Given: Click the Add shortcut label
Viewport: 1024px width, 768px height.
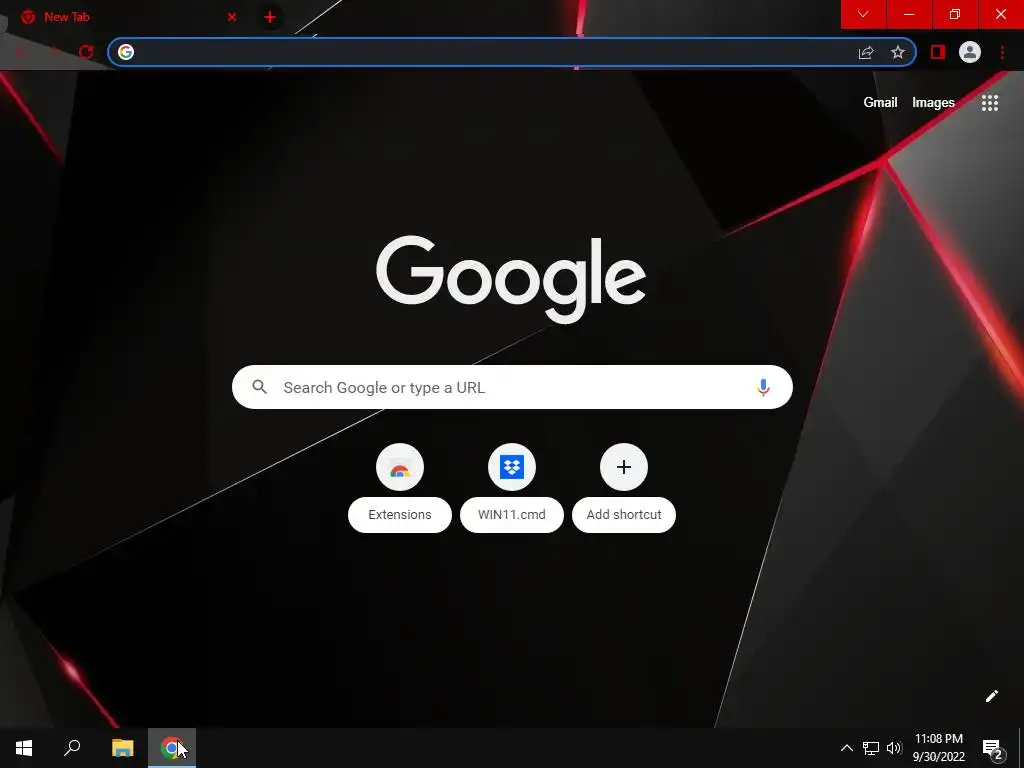Looking at the screenshot, I should click(x=624, y=515).
